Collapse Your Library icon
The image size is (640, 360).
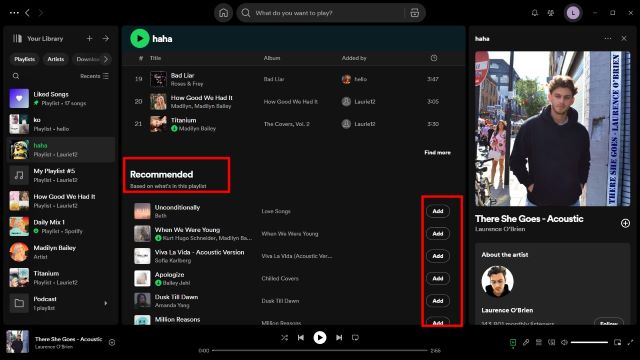click(x=17, y=38)
